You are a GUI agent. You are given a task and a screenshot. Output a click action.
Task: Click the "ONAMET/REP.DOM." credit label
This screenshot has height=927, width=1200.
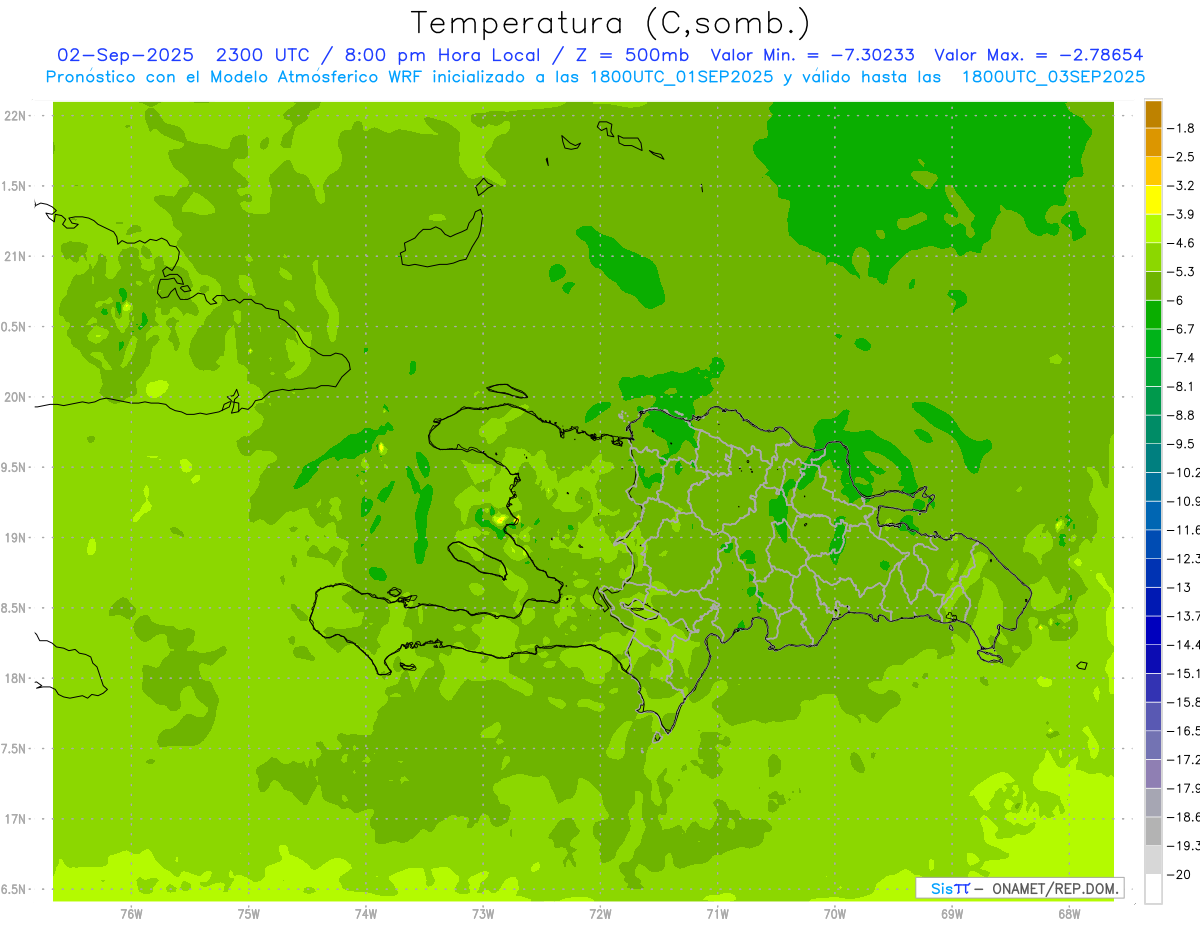[x=1054, y=888]
